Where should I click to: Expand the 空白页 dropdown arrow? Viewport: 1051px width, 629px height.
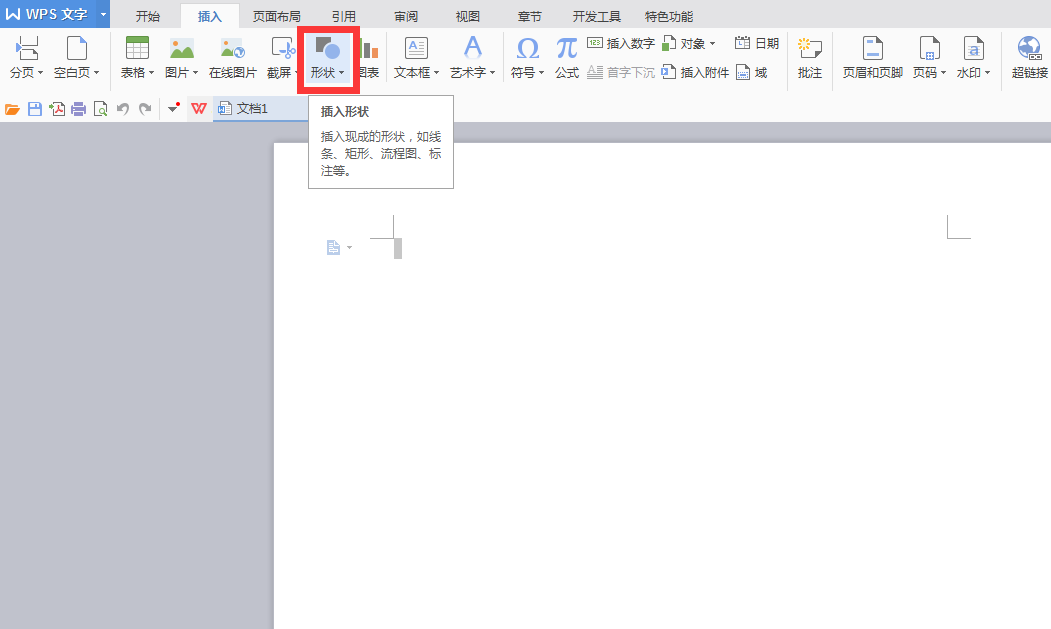pos(97,72)
